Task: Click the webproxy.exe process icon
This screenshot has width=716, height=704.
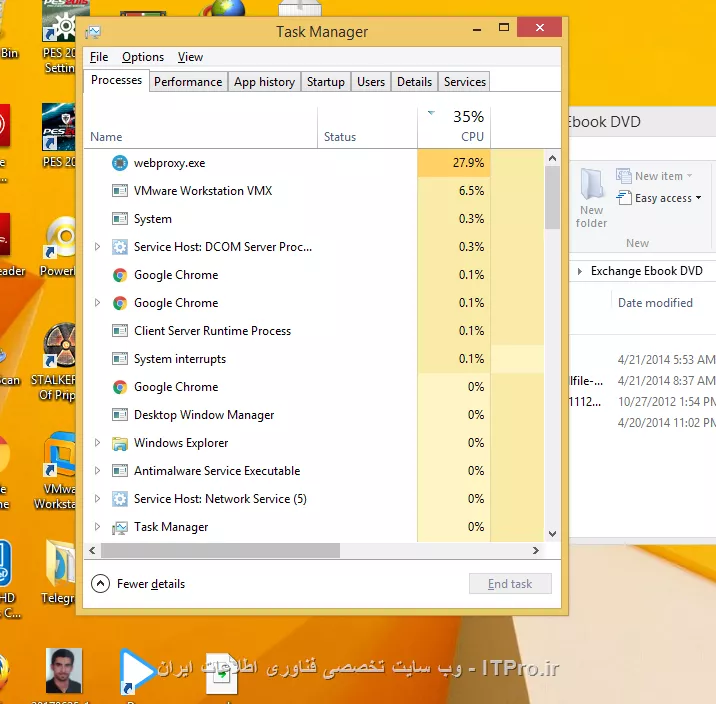Action: 120,163
